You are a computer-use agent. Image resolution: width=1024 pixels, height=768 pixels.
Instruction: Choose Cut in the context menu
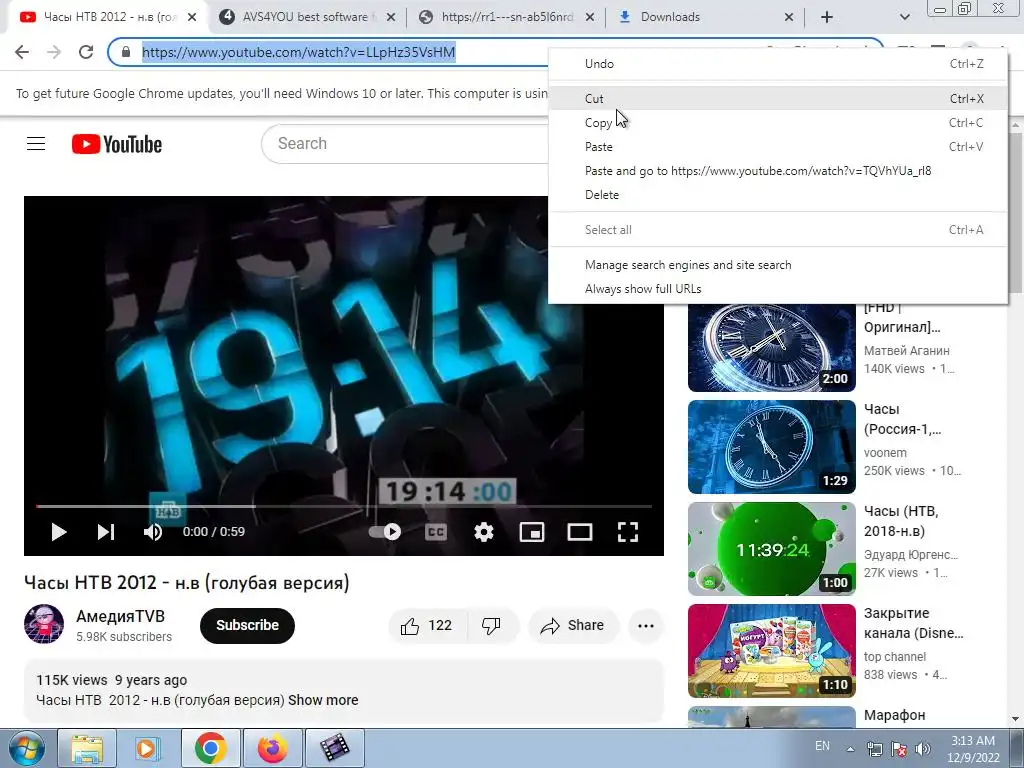tap(778, 99)
